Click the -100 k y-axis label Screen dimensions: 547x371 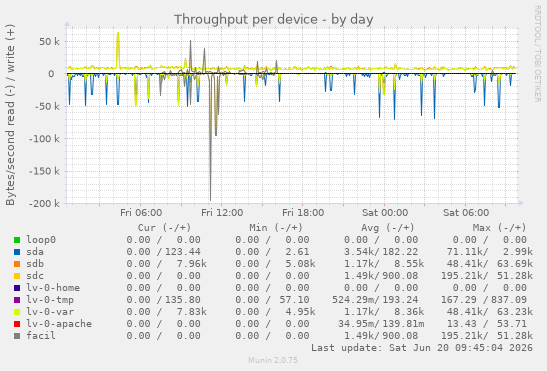tap(44, 139)
